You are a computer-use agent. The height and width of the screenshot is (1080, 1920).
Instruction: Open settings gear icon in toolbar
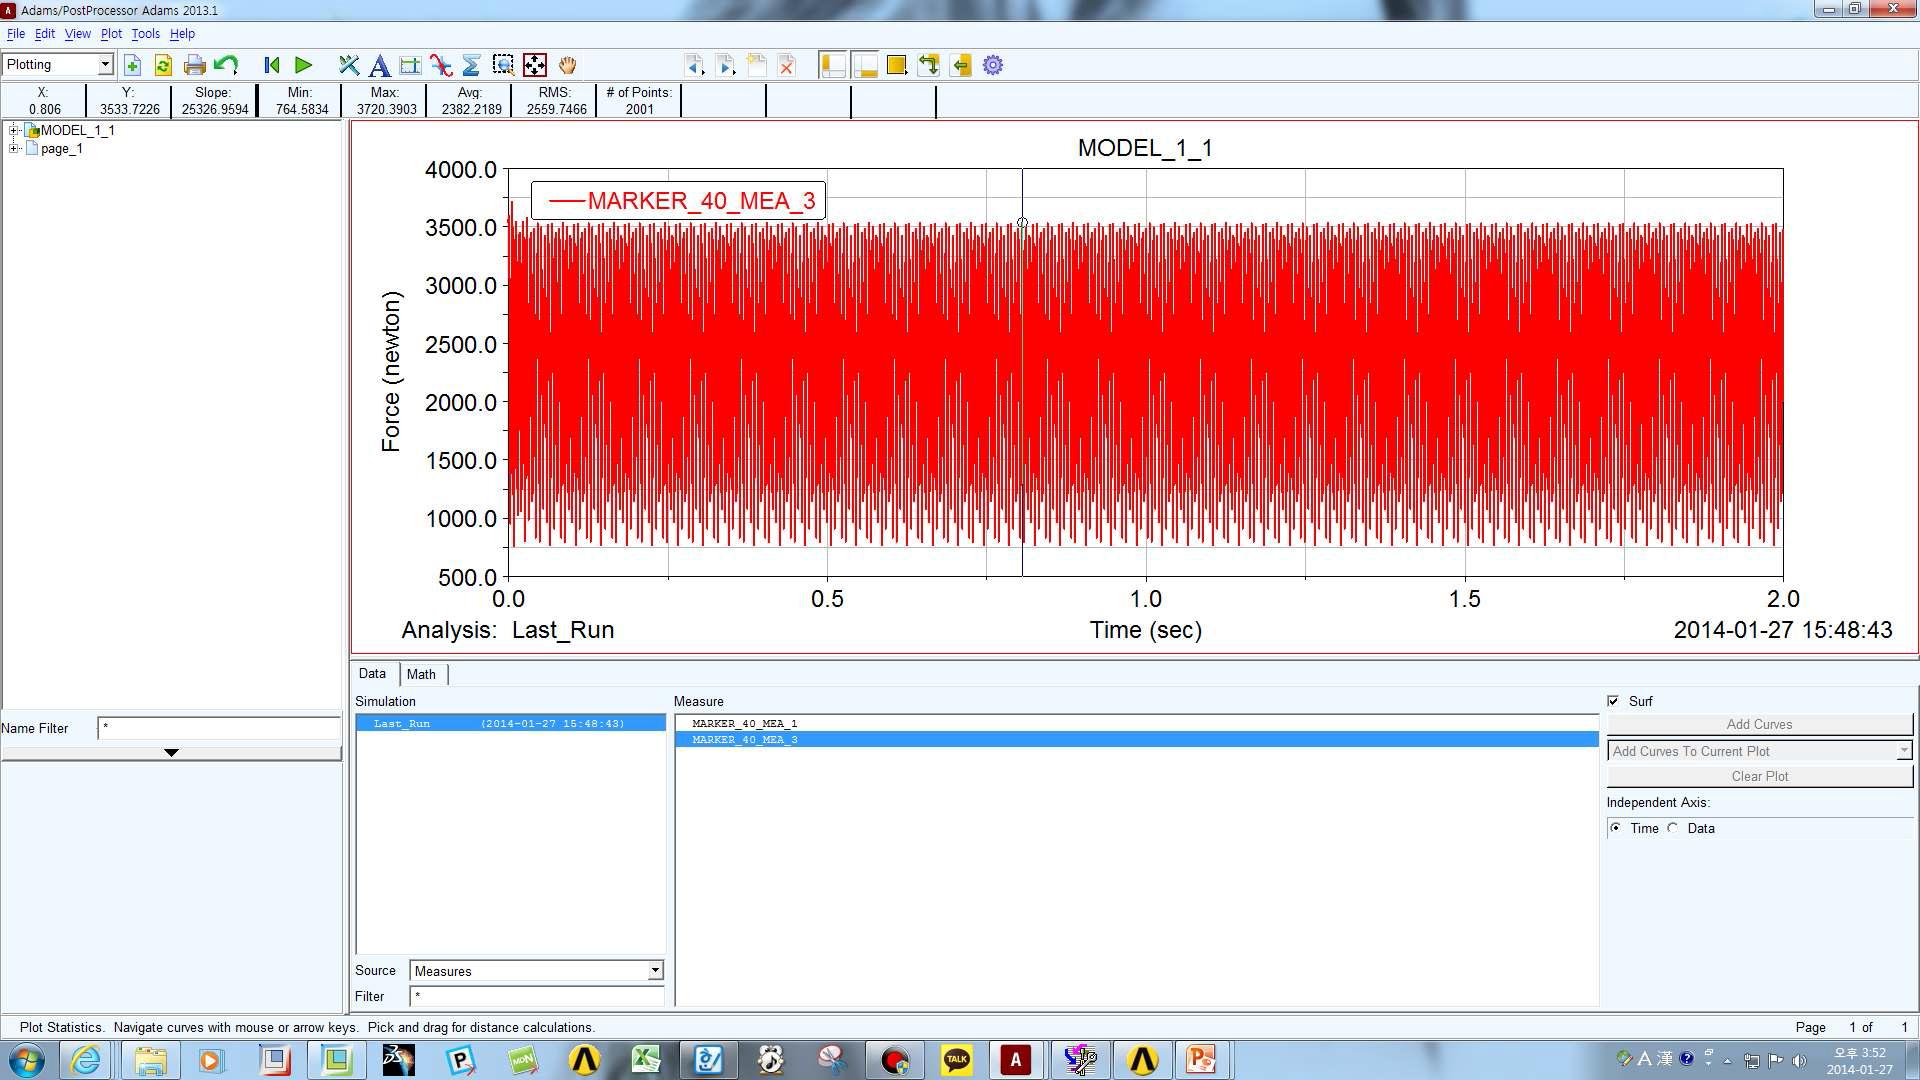tap(993, 66)
